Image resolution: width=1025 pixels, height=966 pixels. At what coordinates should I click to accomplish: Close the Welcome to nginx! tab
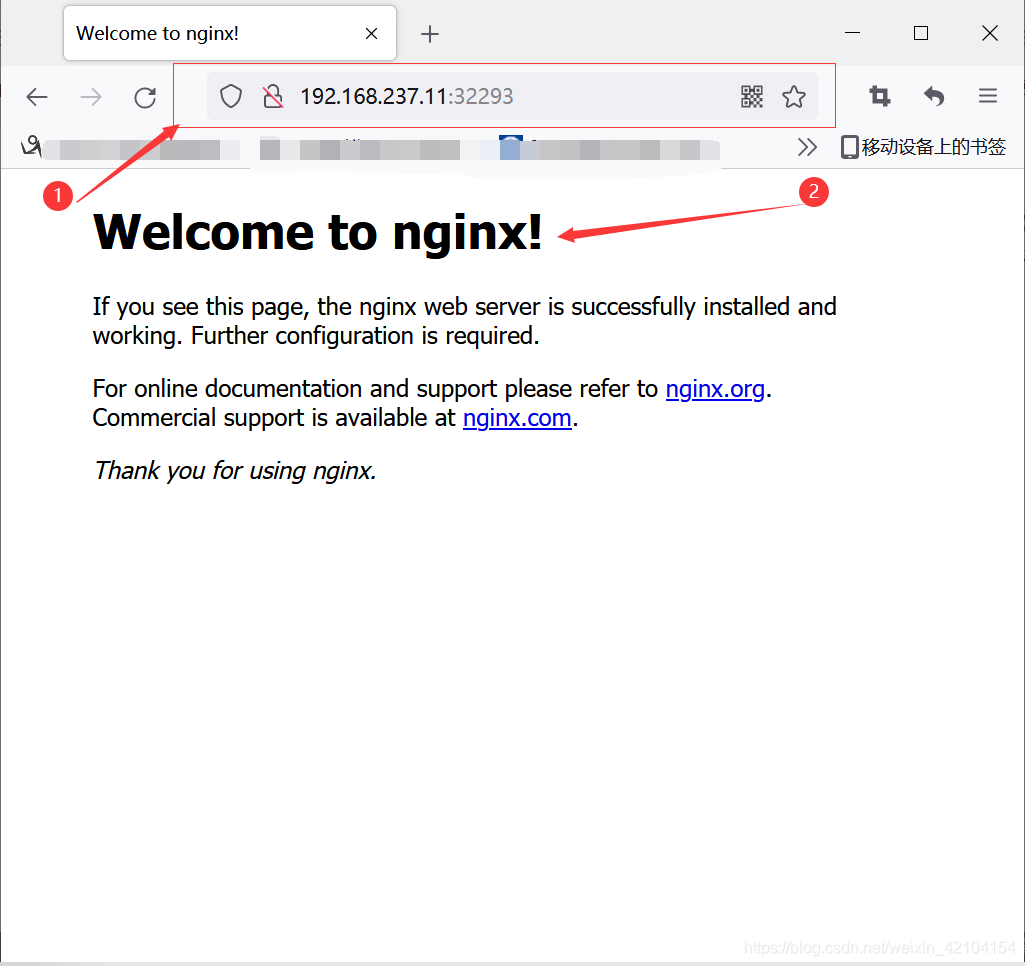(x=371, y=33)
